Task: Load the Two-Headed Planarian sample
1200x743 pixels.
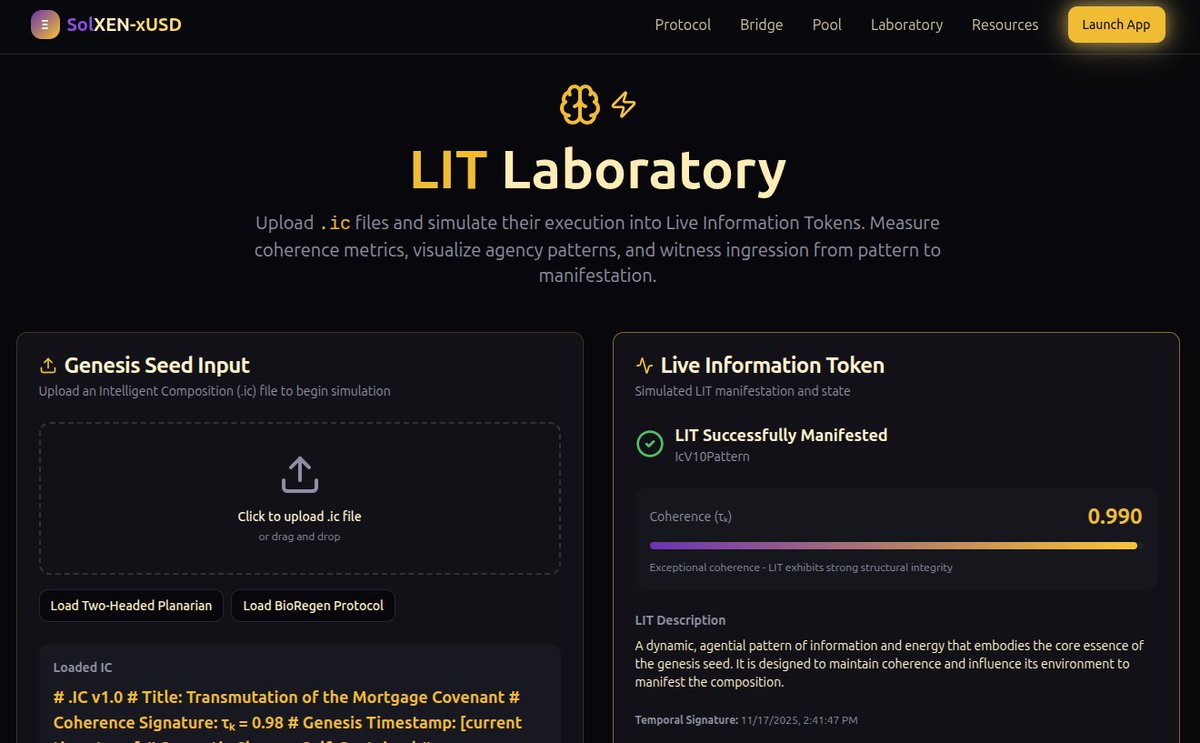Action: point(131,606)
